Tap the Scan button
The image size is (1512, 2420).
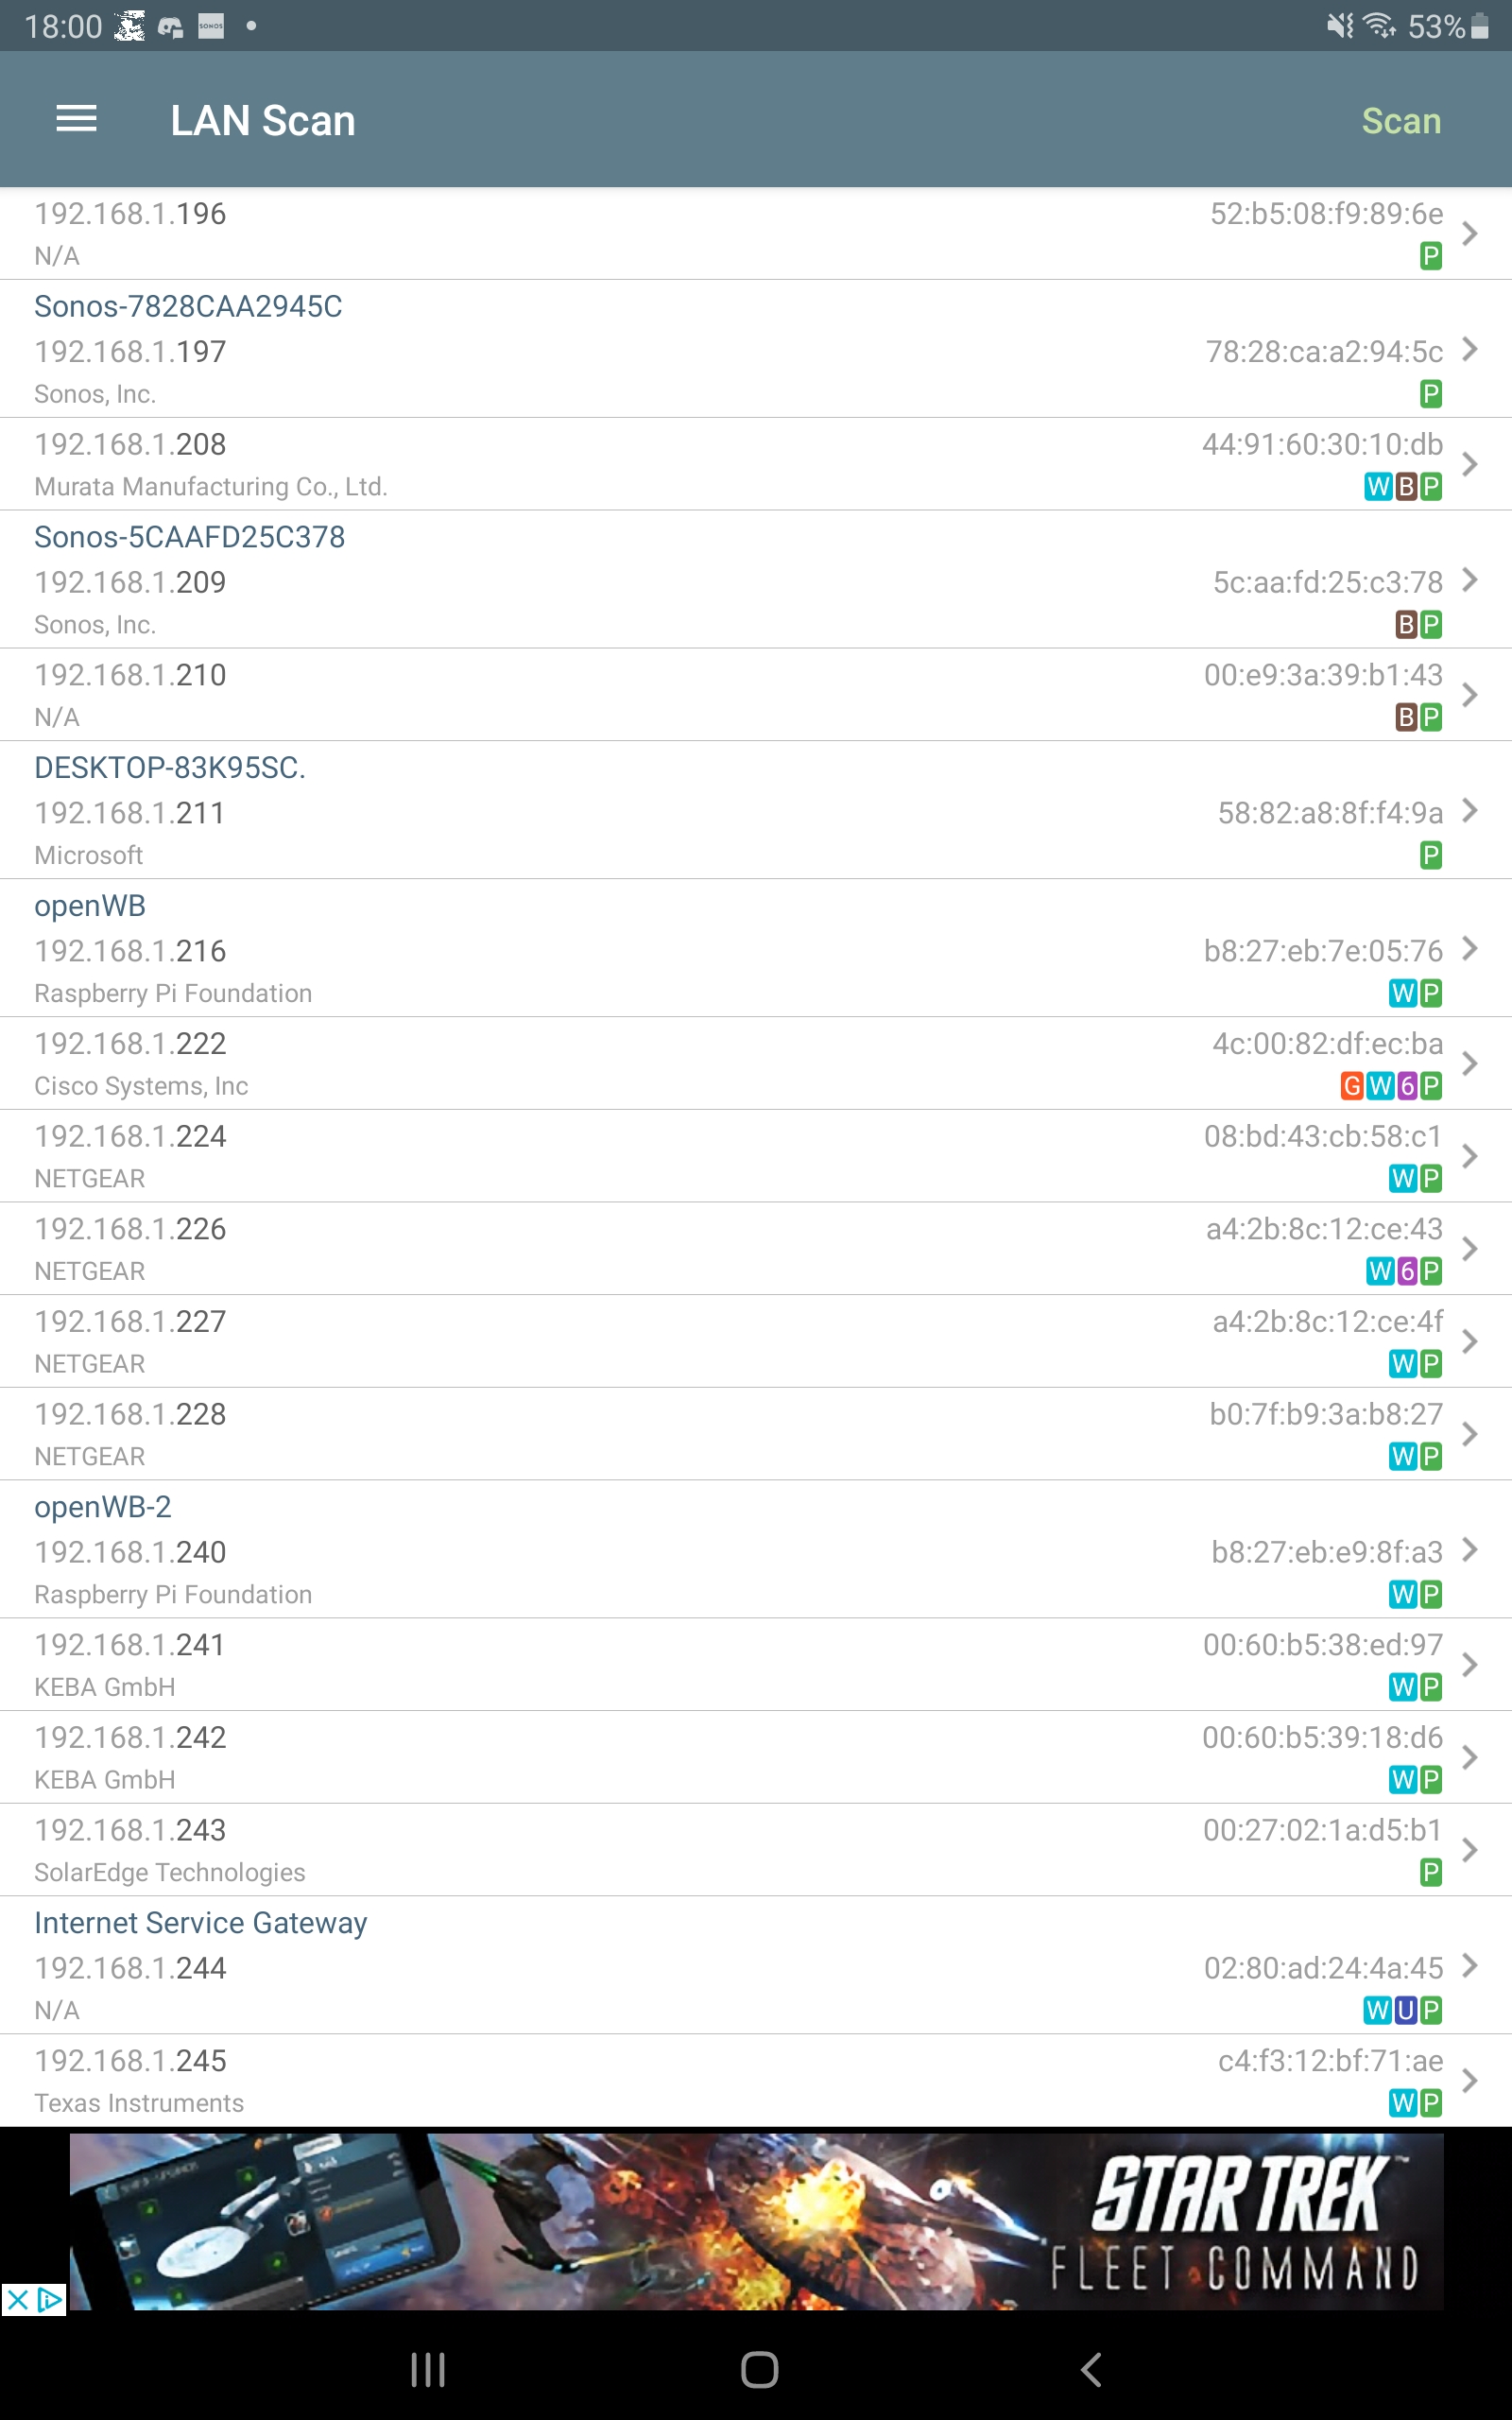pos(1400,121)
